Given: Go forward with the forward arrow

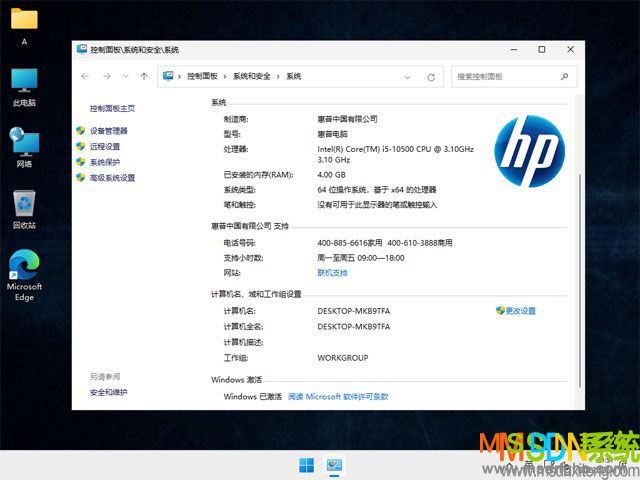Looking at the screenshot, I should tap(107, 76).
